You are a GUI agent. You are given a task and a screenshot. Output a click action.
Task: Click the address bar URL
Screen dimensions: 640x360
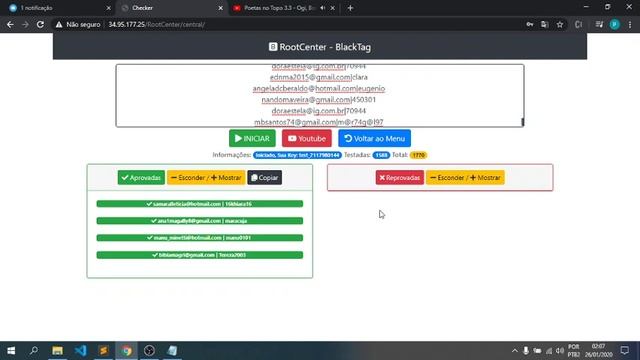[156, 24]
